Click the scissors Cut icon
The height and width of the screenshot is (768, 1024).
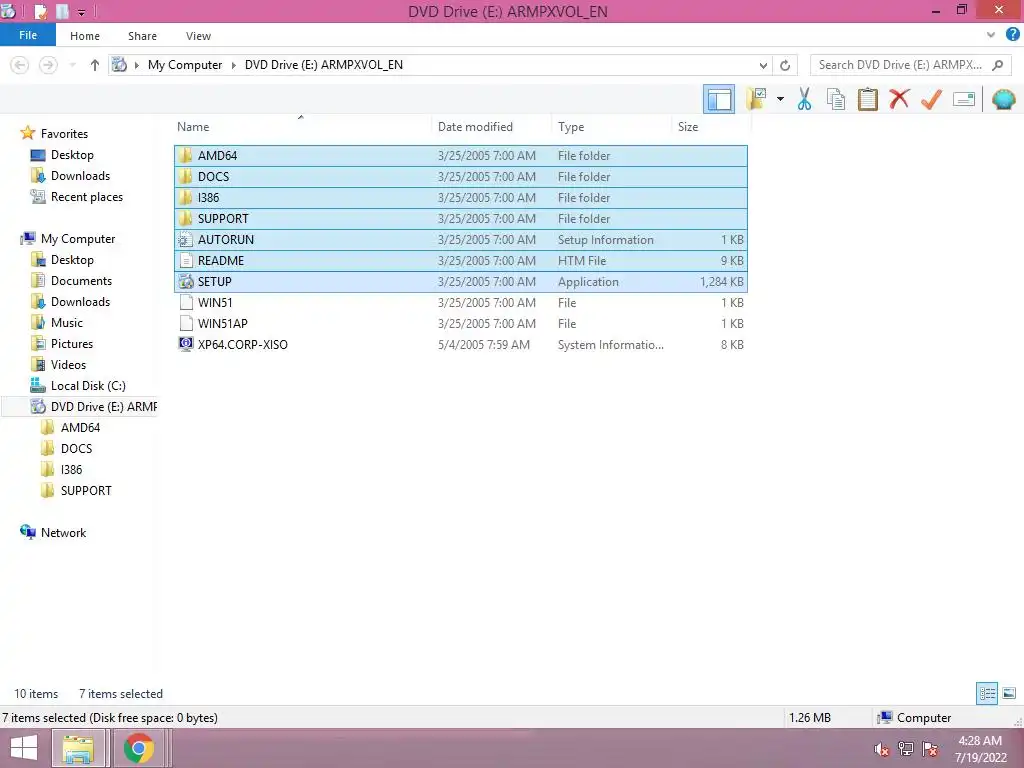point(805,99)
